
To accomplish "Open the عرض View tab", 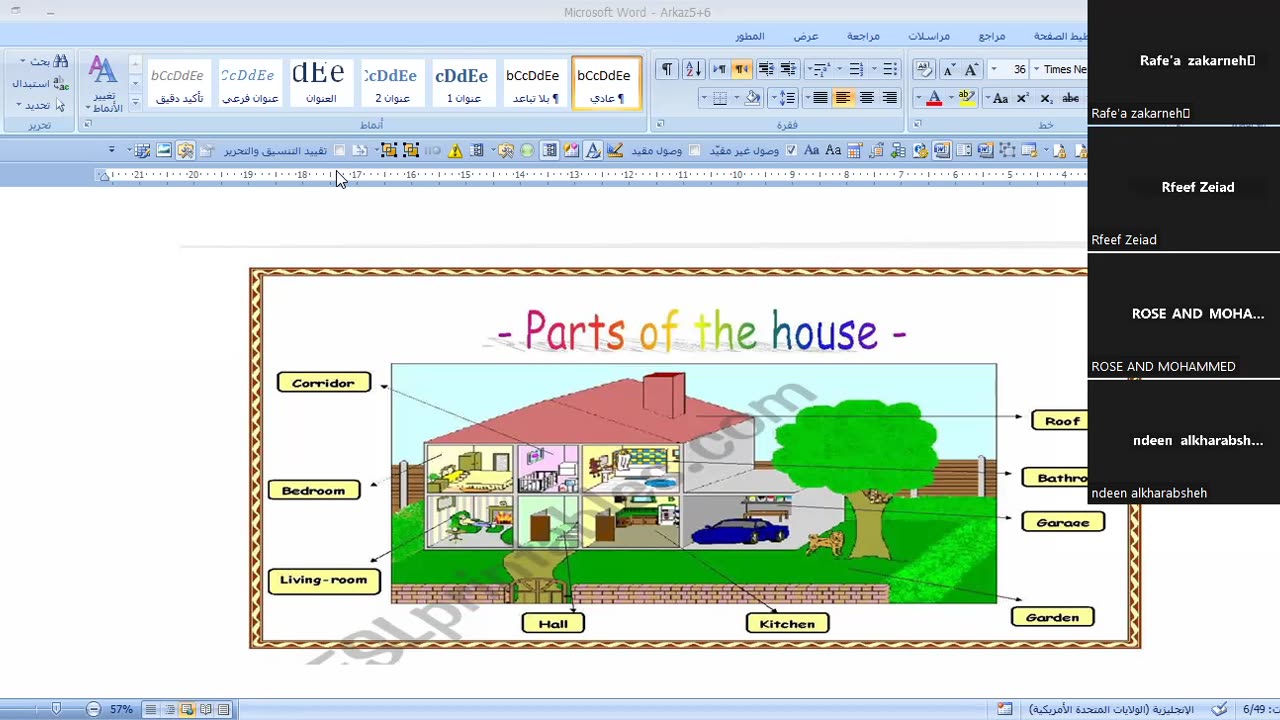I will 806,36.
